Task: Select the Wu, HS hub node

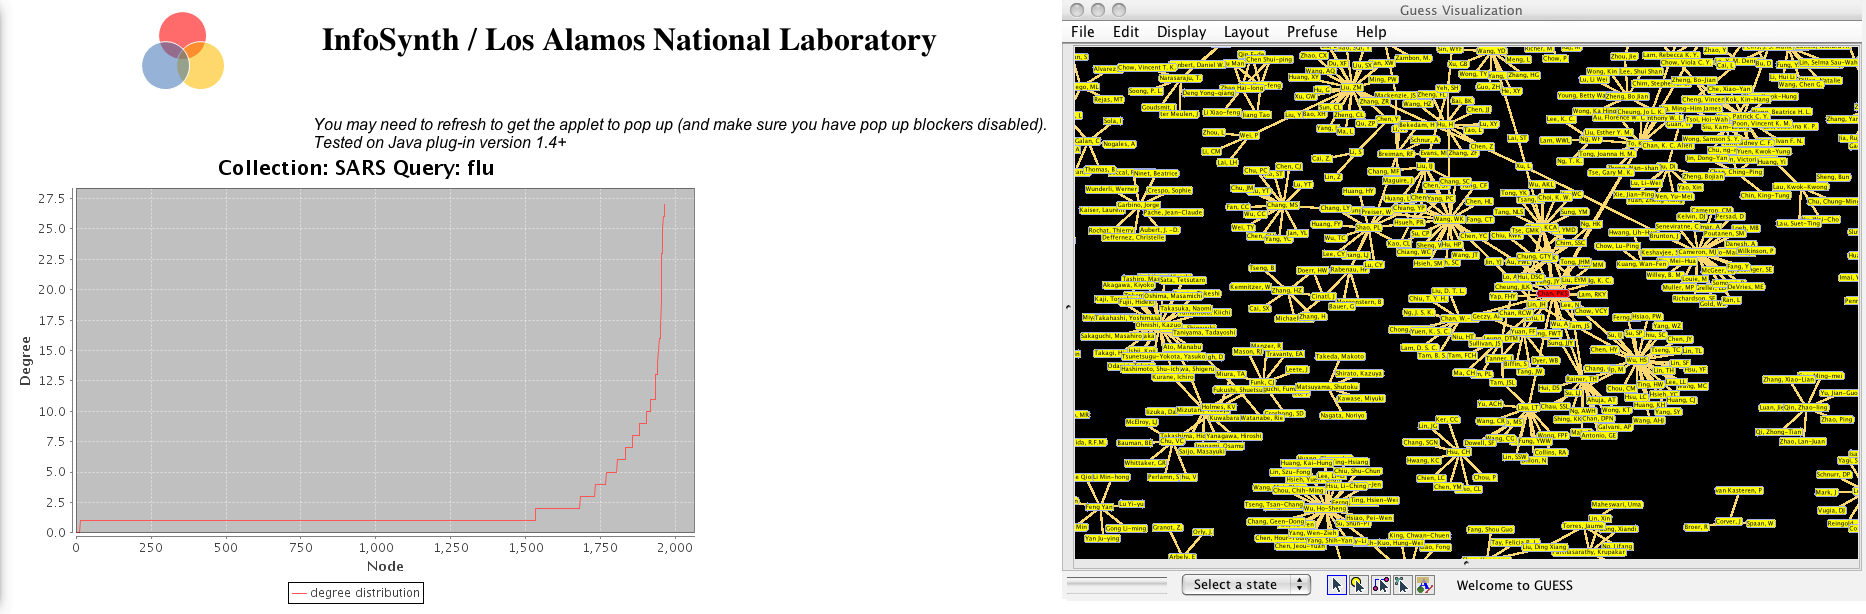Action: coord(1636,361)
